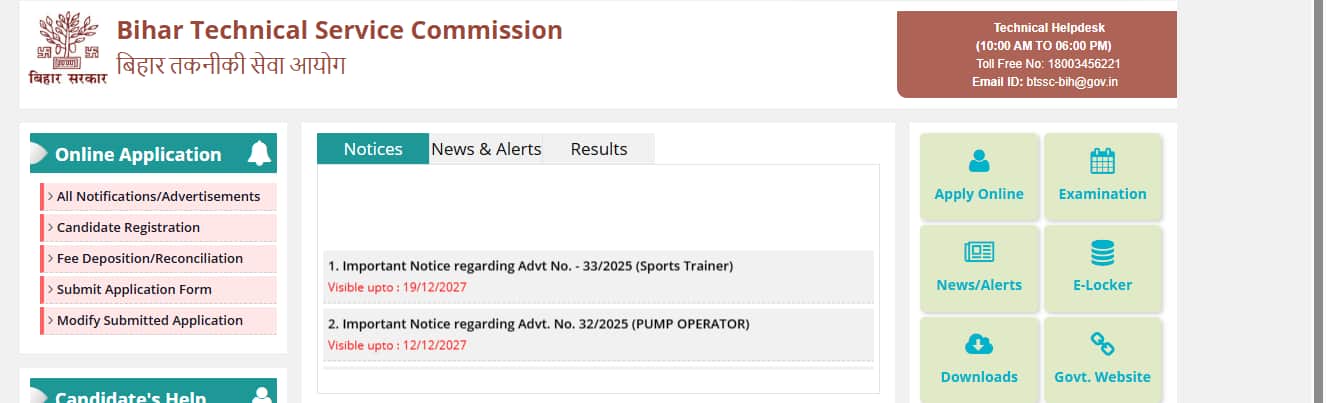1326x403 pixels.
Task: Open the News & Alerts tab
Action: [x=486, y=149]
